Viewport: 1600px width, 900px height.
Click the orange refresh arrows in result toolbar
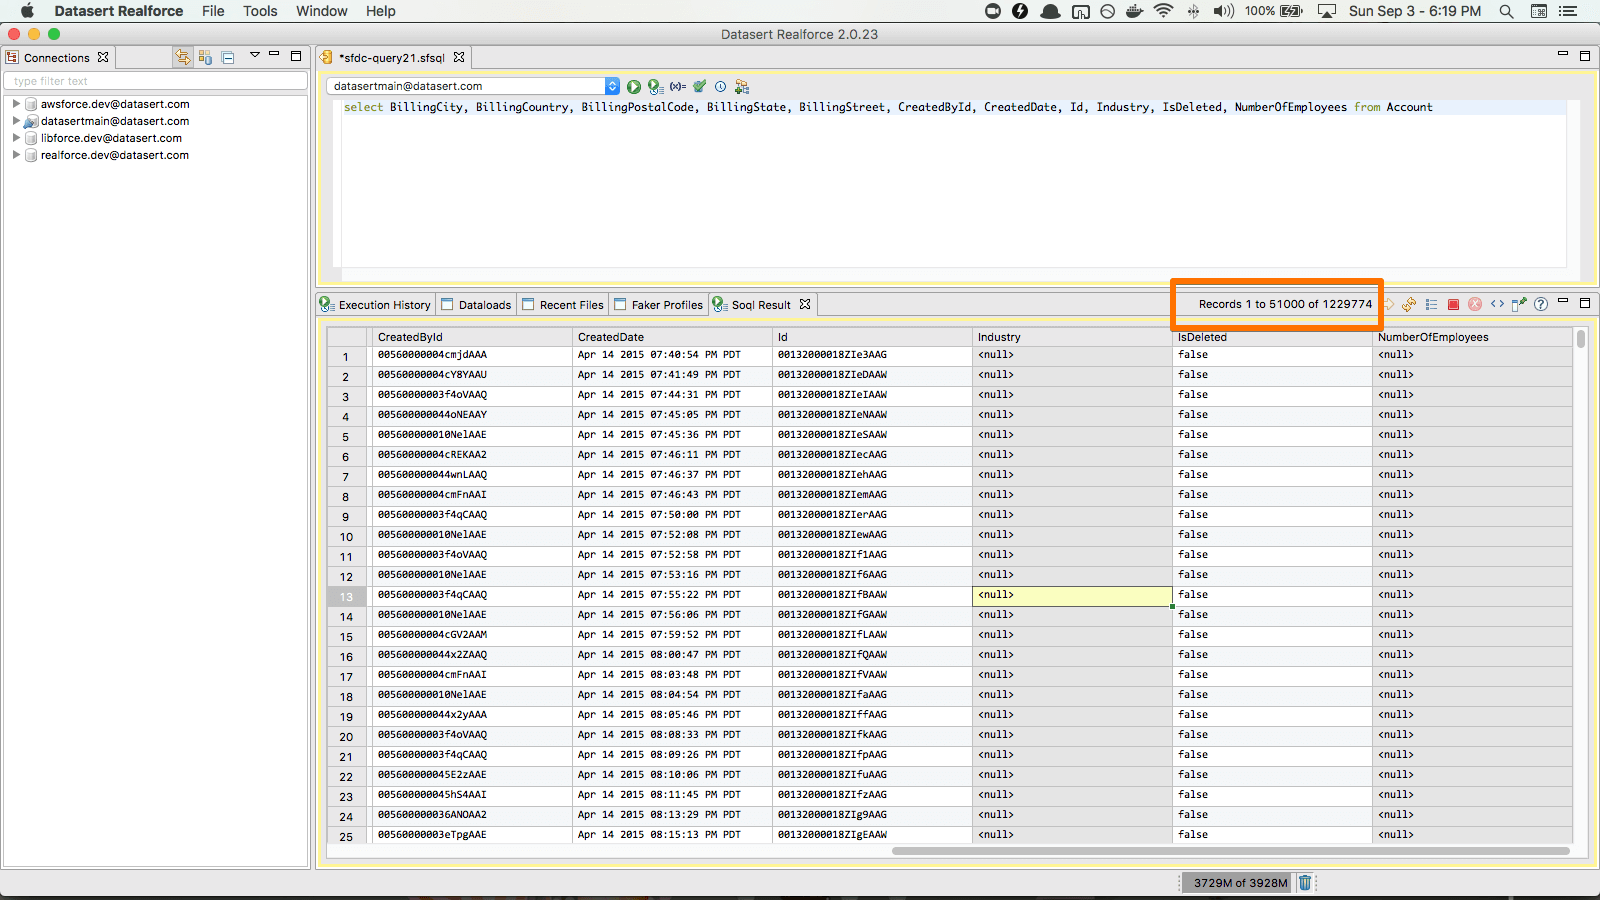click(x=1409, y=304)
